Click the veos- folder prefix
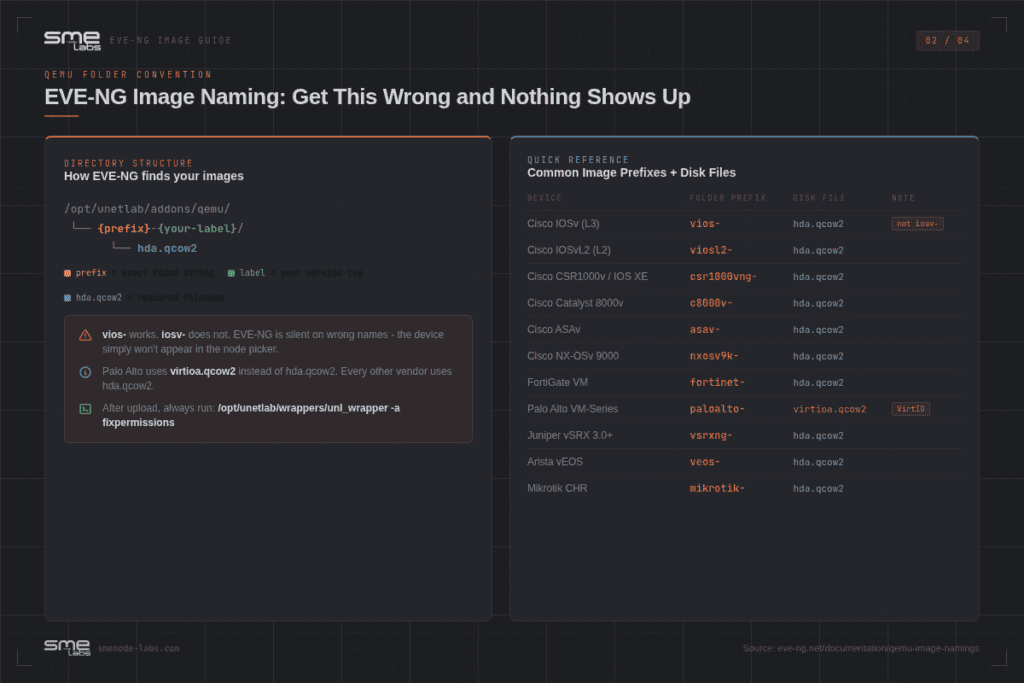This screenshot has height=683, width=1024. [x=705, y=462]
